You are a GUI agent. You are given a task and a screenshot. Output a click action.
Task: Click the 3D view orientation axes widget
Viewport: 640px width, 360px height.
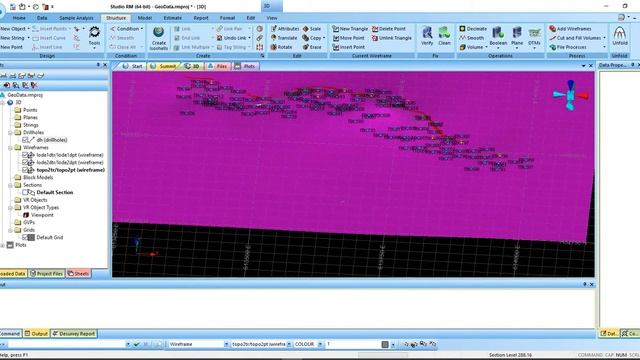(x=571, y=96)
